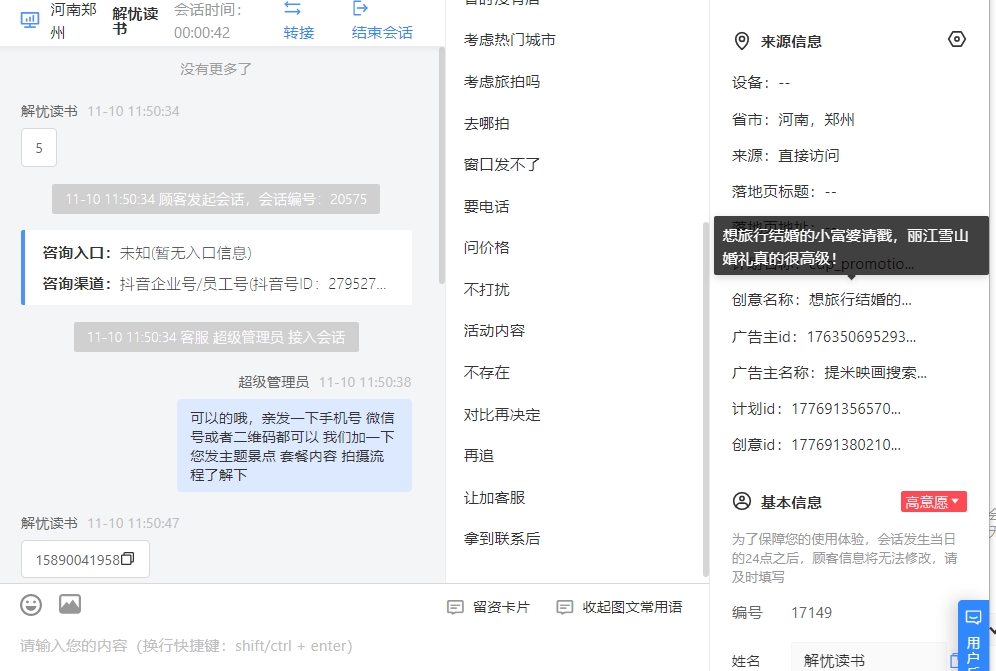
Task: Click the 会话编号 20575 system notice
Action: [216, 199]
